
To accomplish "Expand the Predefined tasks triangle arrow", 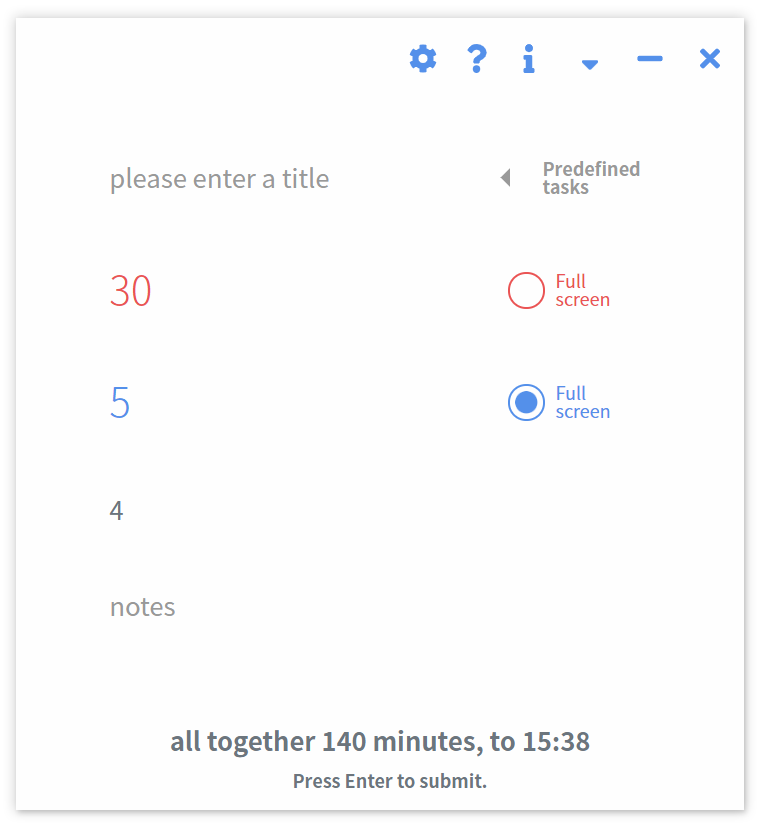I will click(x=506, y=178).
